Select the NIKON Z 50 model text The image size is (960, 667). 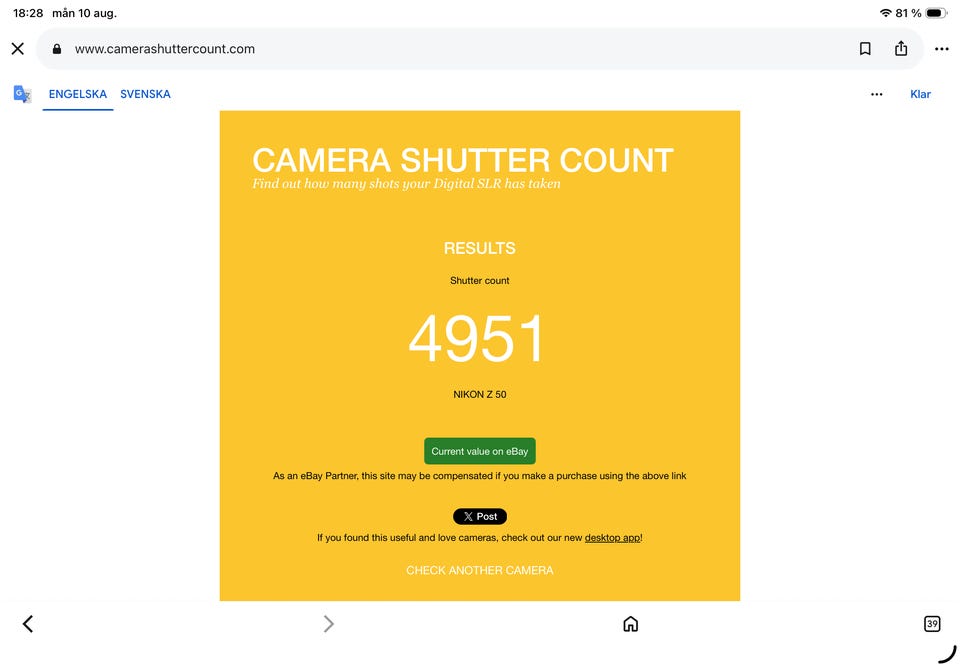coord(479,394)
